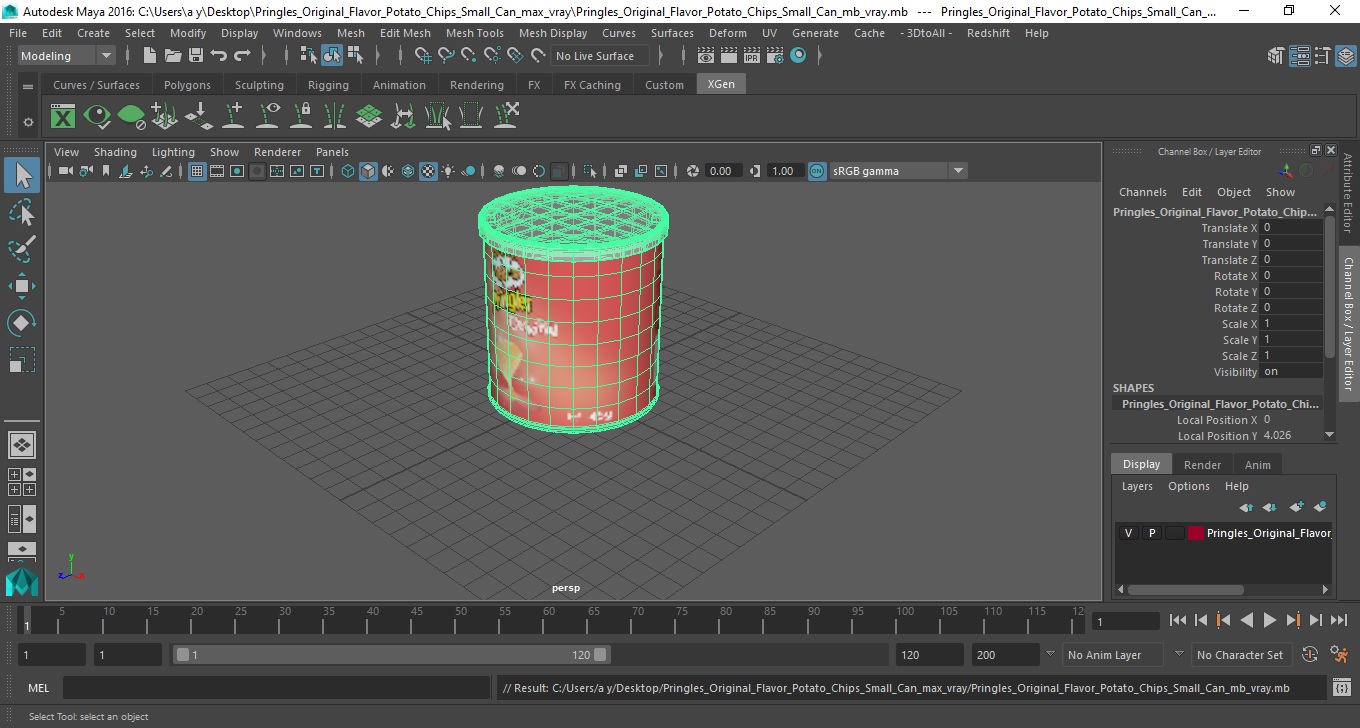The height and width of the screenshot is (728, 1360).
Task: Toggle use all lights bulb icon
Action: click(x=448, y=171)
